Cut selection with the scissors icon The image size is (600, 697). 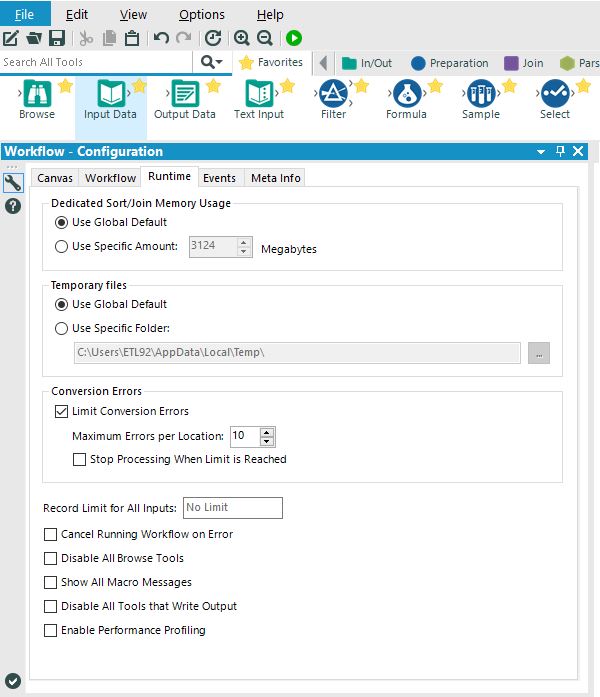86,38
